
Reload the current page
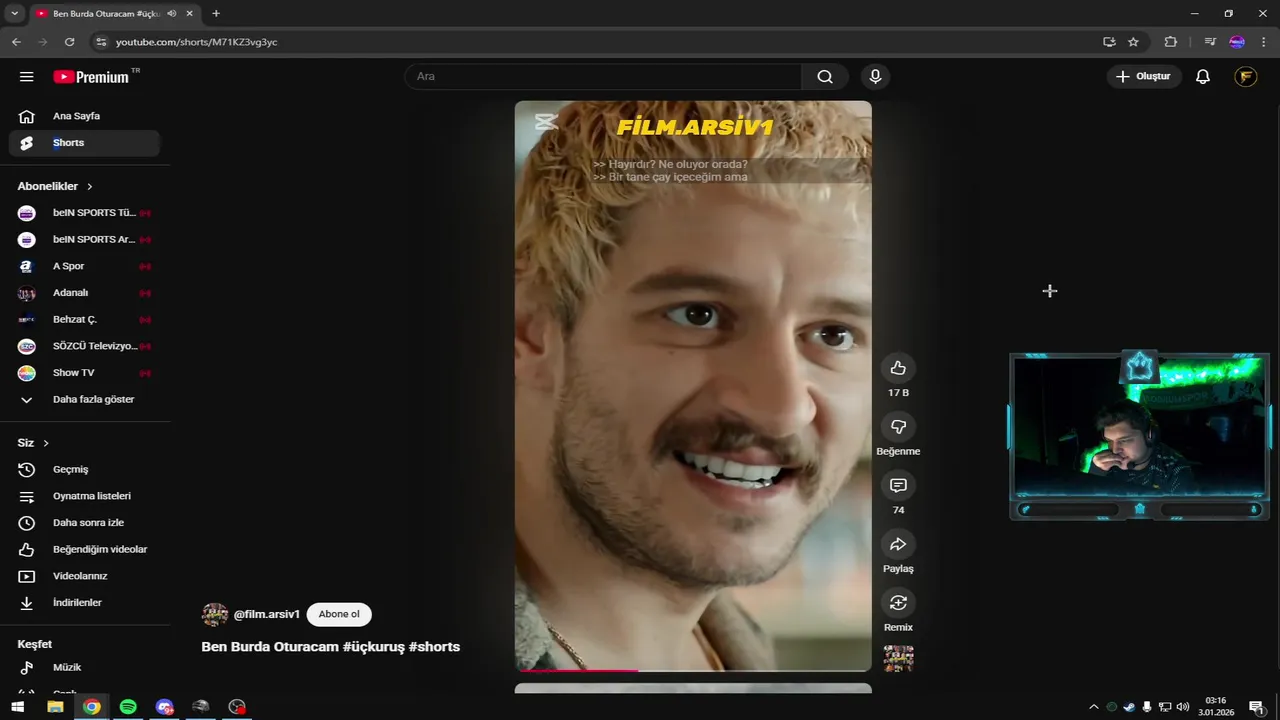(69, 42)
